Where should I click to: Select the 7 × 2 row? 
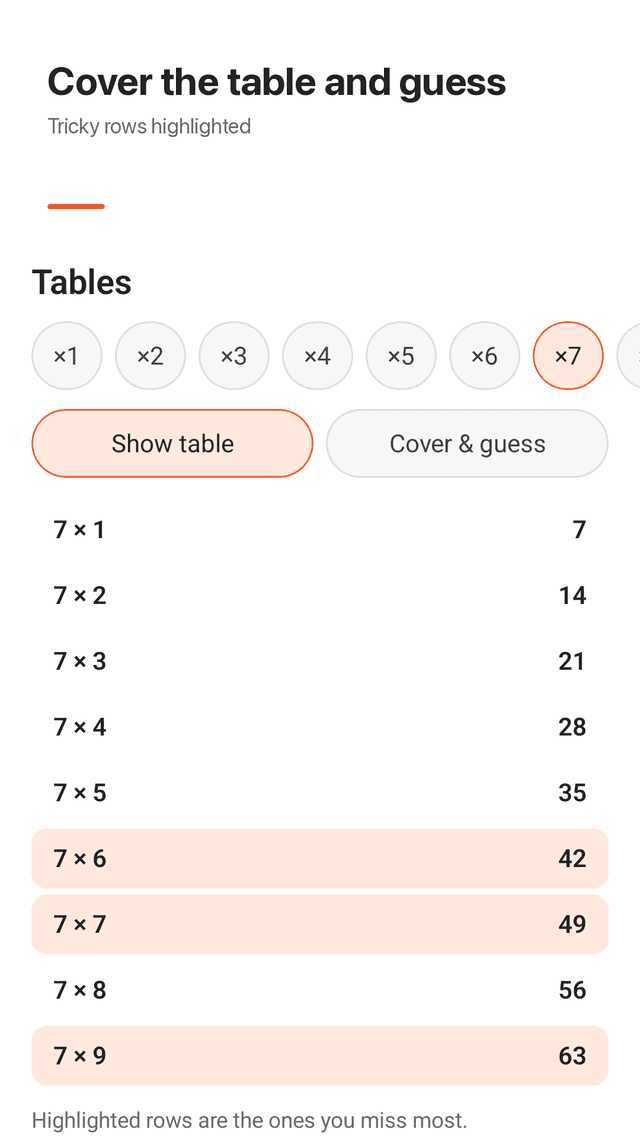(320, 595)
